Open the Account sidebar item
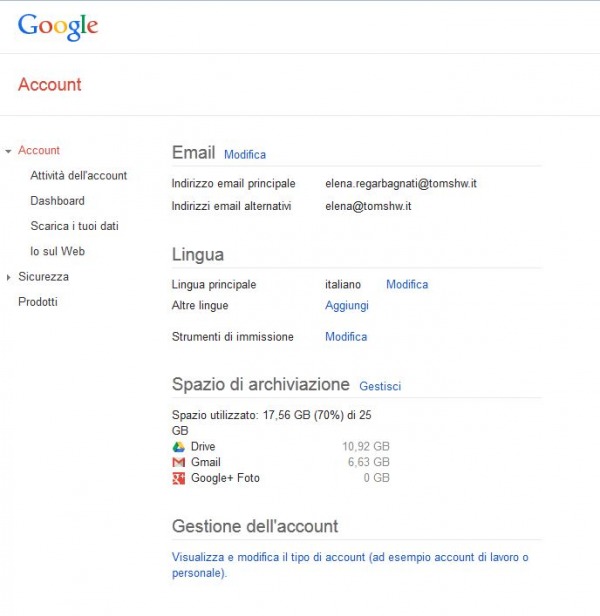This screenshot has height=616, width=600. tap(39, 150)
